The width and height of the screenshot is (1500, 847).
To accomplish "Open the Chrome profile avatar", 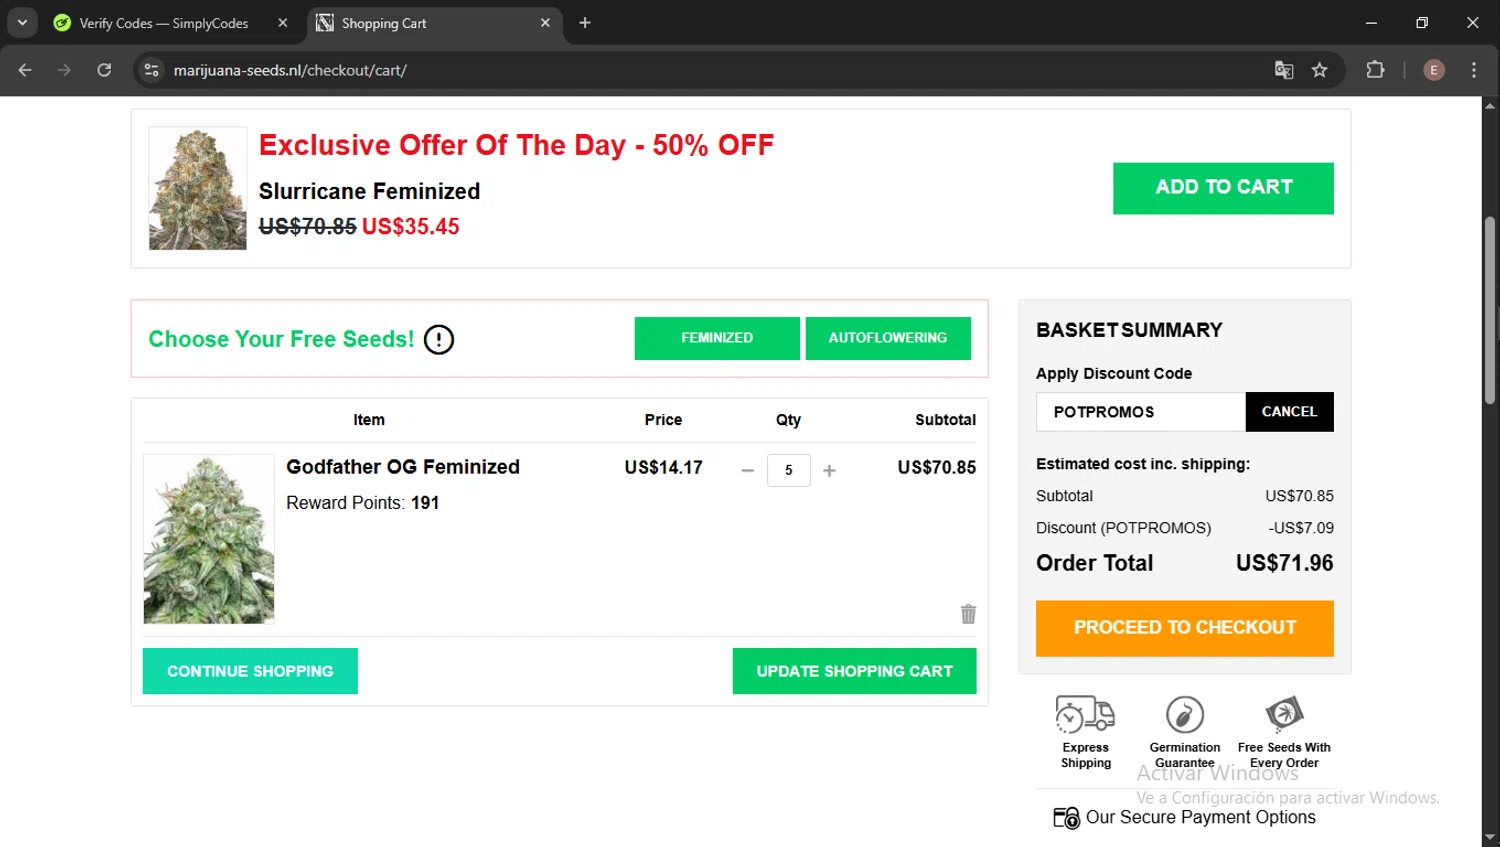I will tap(1434, 70).
